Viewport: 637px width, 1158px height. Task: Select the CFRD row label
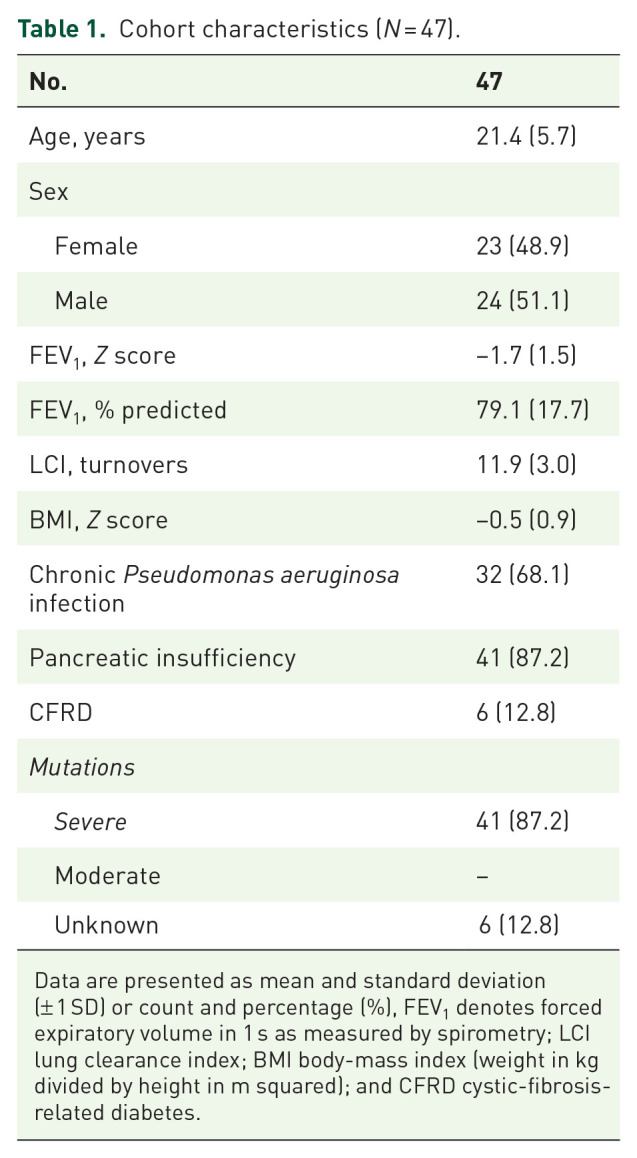(x=56, y=712)
